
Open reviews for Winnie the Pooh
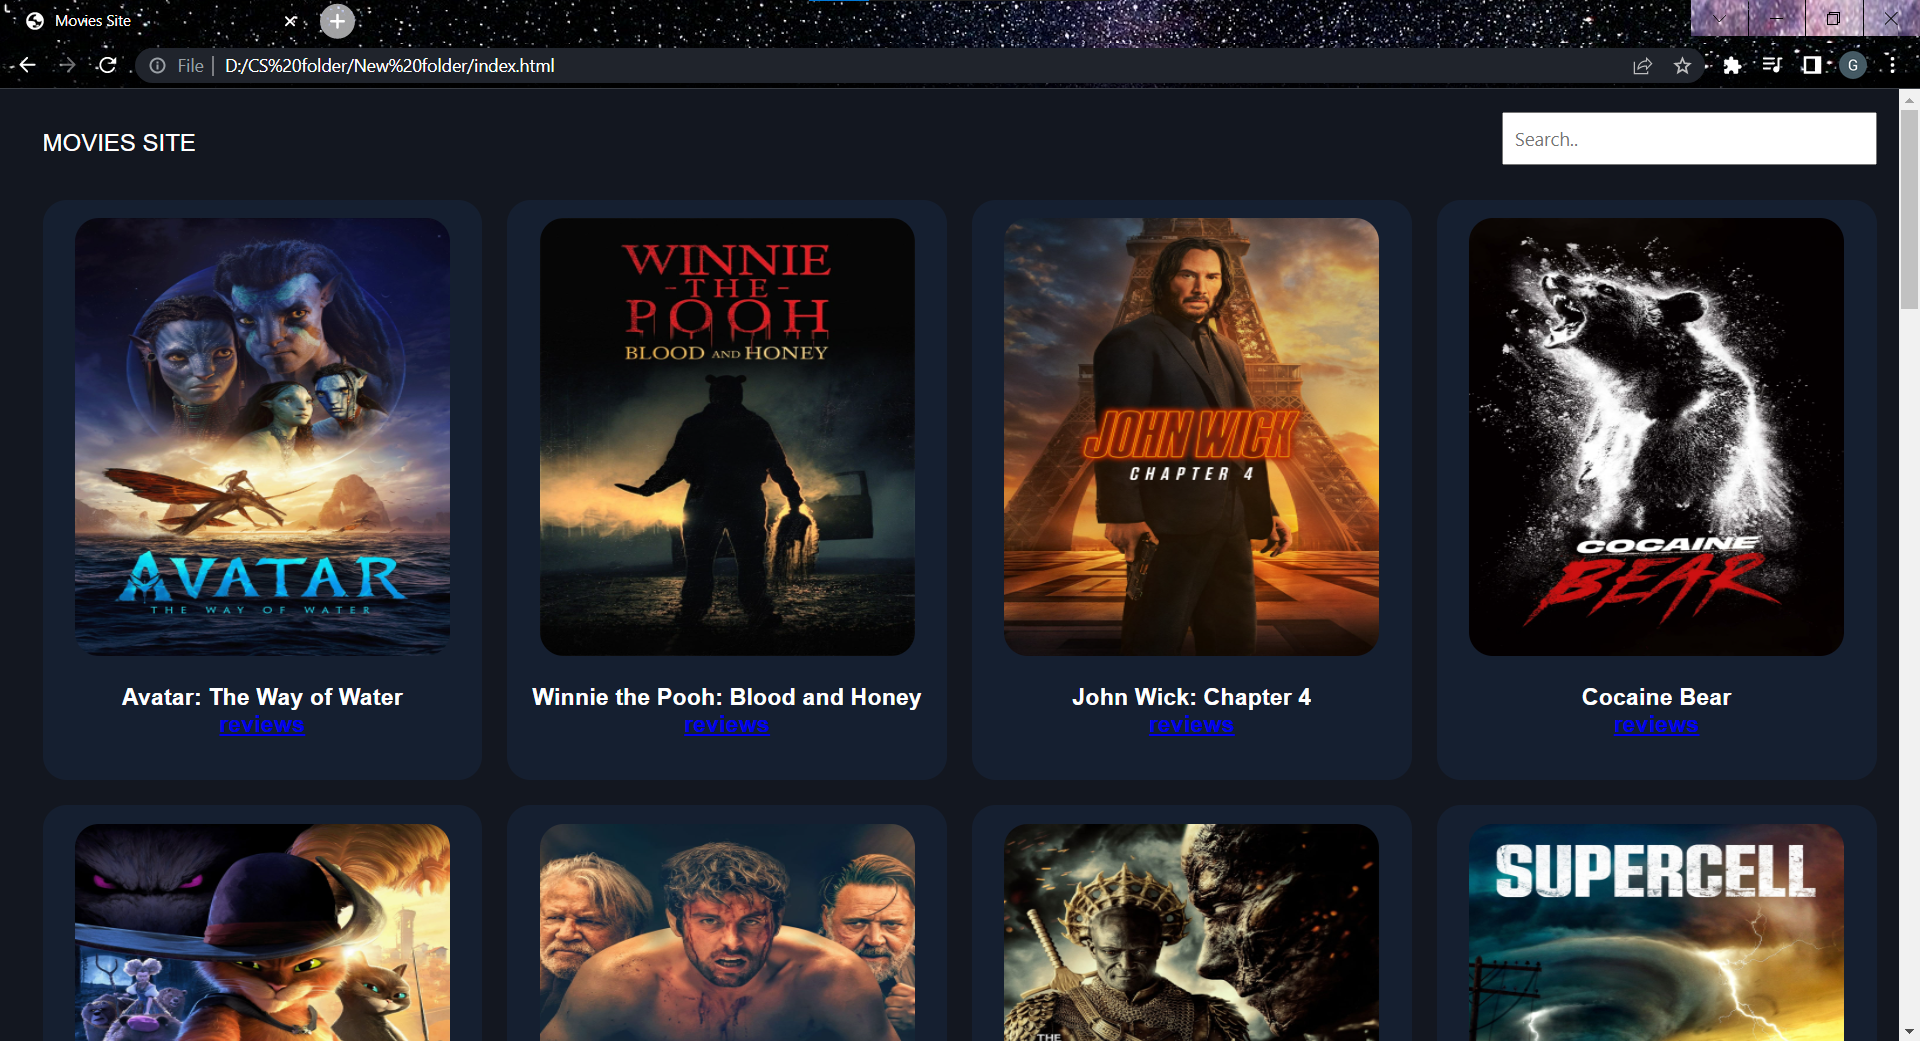726,724
